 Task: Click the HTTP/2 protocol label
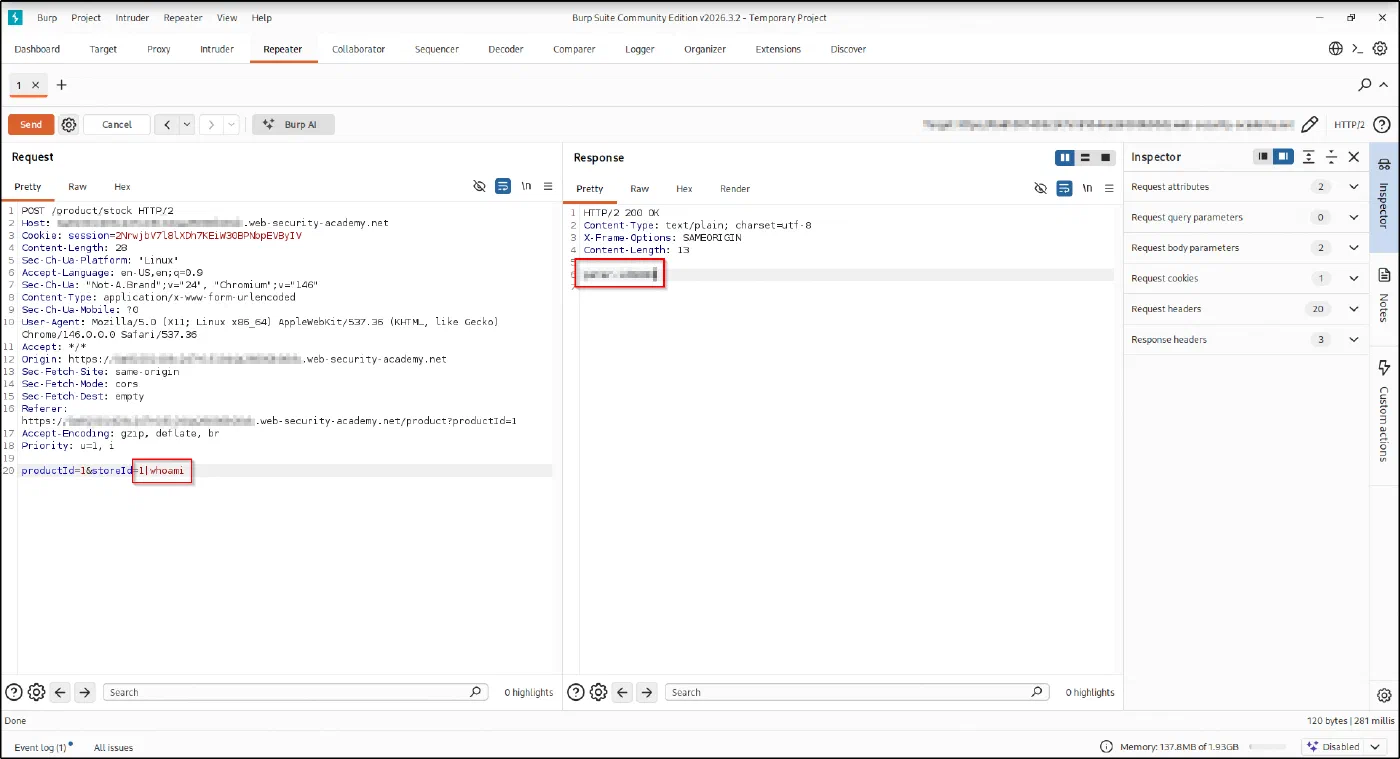1349,125
